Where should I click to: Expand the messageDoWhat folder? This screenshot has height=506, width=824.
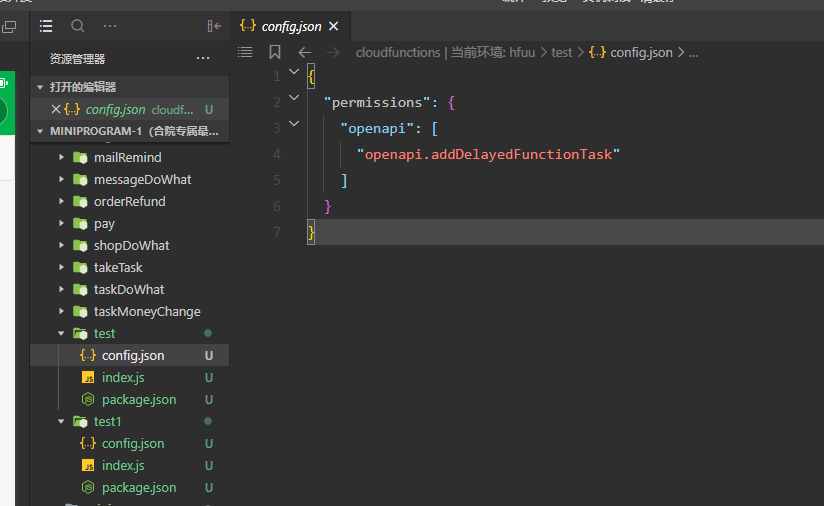[61, 179]
